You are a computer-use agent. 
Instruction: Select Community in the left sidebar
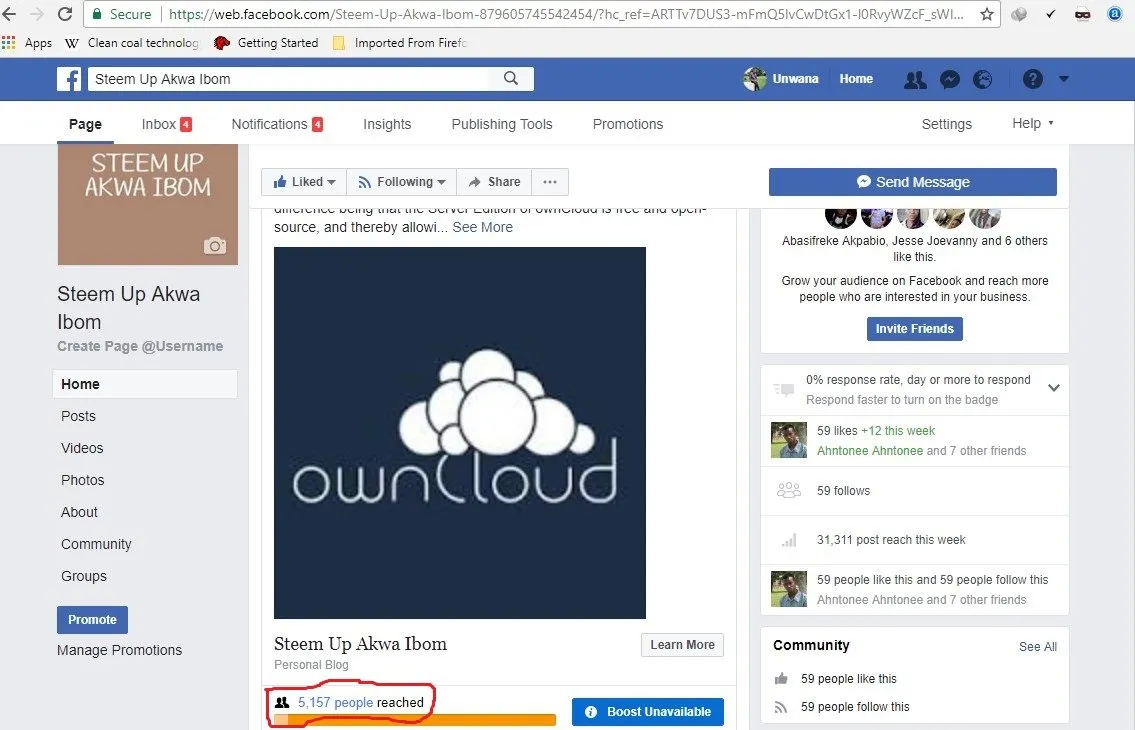pos(96,544)
